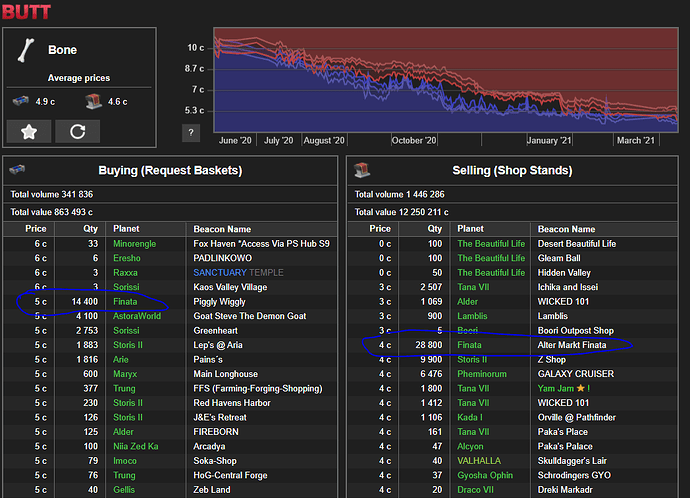Click the request basket icon beside 4.9 c
The width and height of the screenshot is (690, 498).
tap(21, 101)
